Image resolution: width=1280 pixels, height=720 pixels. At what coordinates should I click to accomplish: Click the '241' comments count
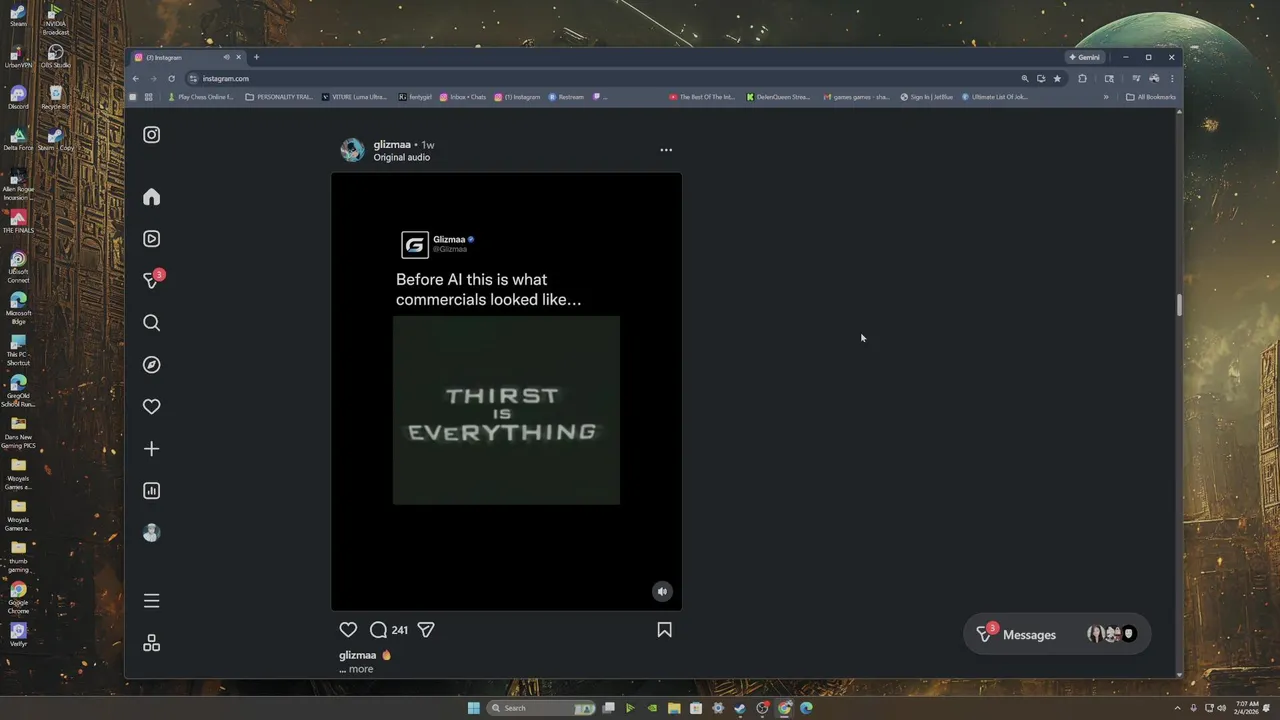[x=400, y=630]
